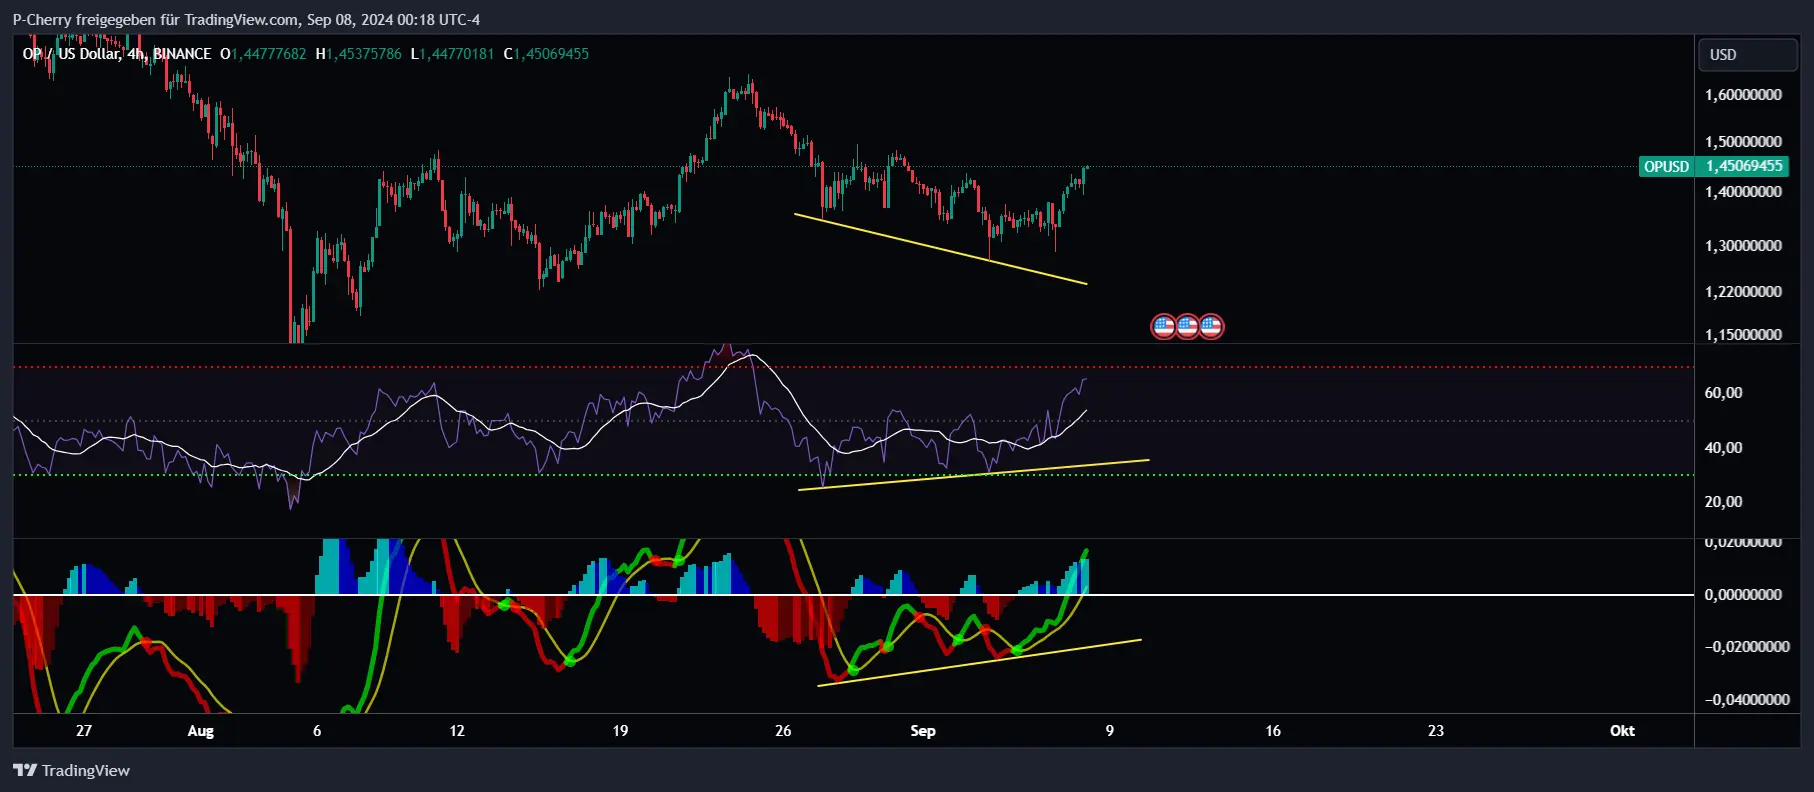The height and width of the screenshot is (792, 1814).
Task: Click the '26' date label on time axis
Action: (x=783, y=731)
